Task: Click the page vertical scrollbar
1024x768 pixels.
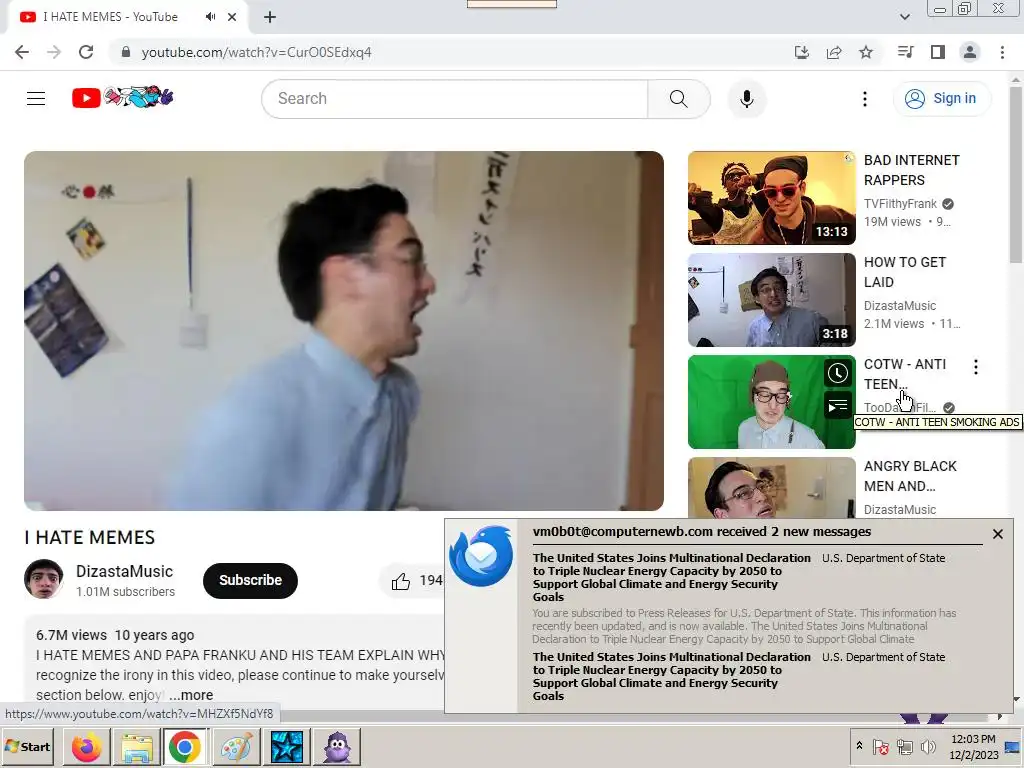Action: coord(1016,175)
